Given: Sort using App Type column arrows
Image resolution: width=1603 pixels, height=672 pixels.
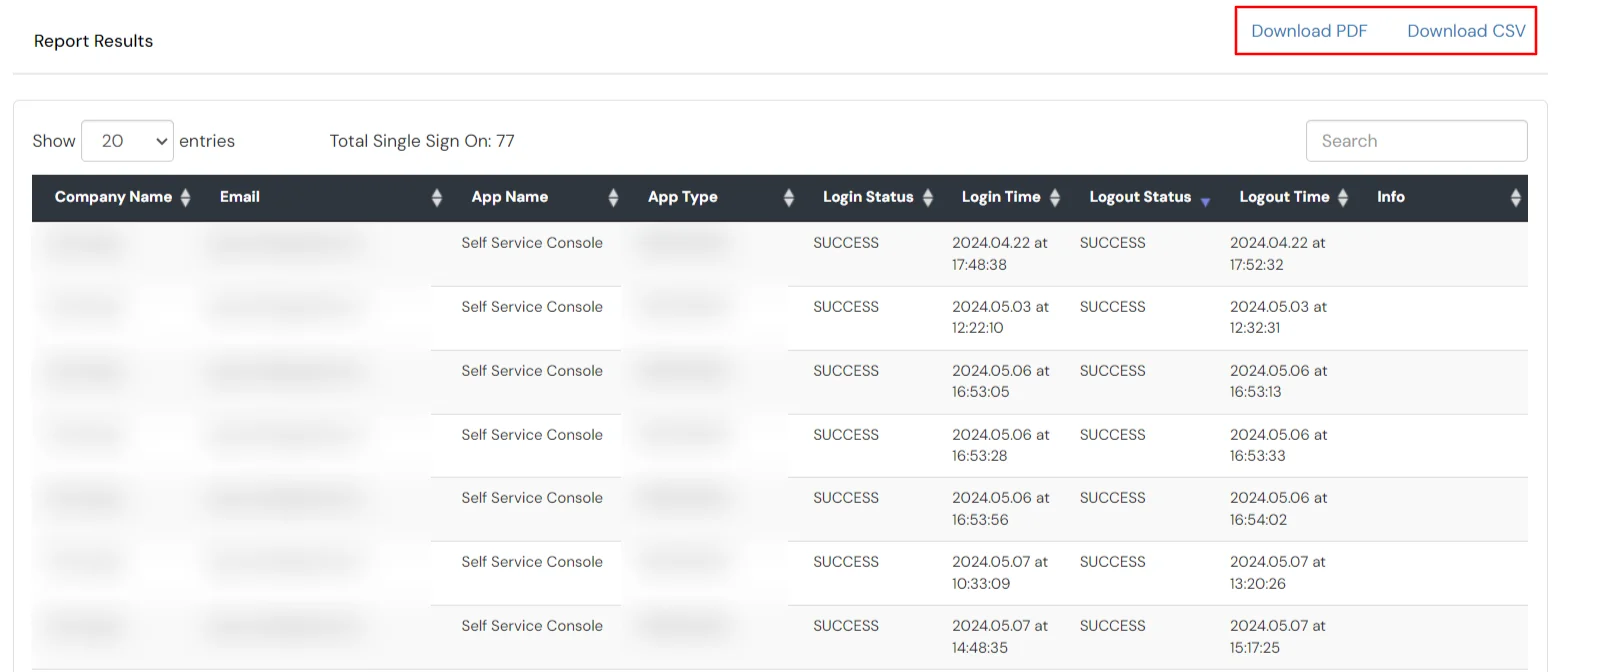Looking at the screenshot, I should coord(789,198).
